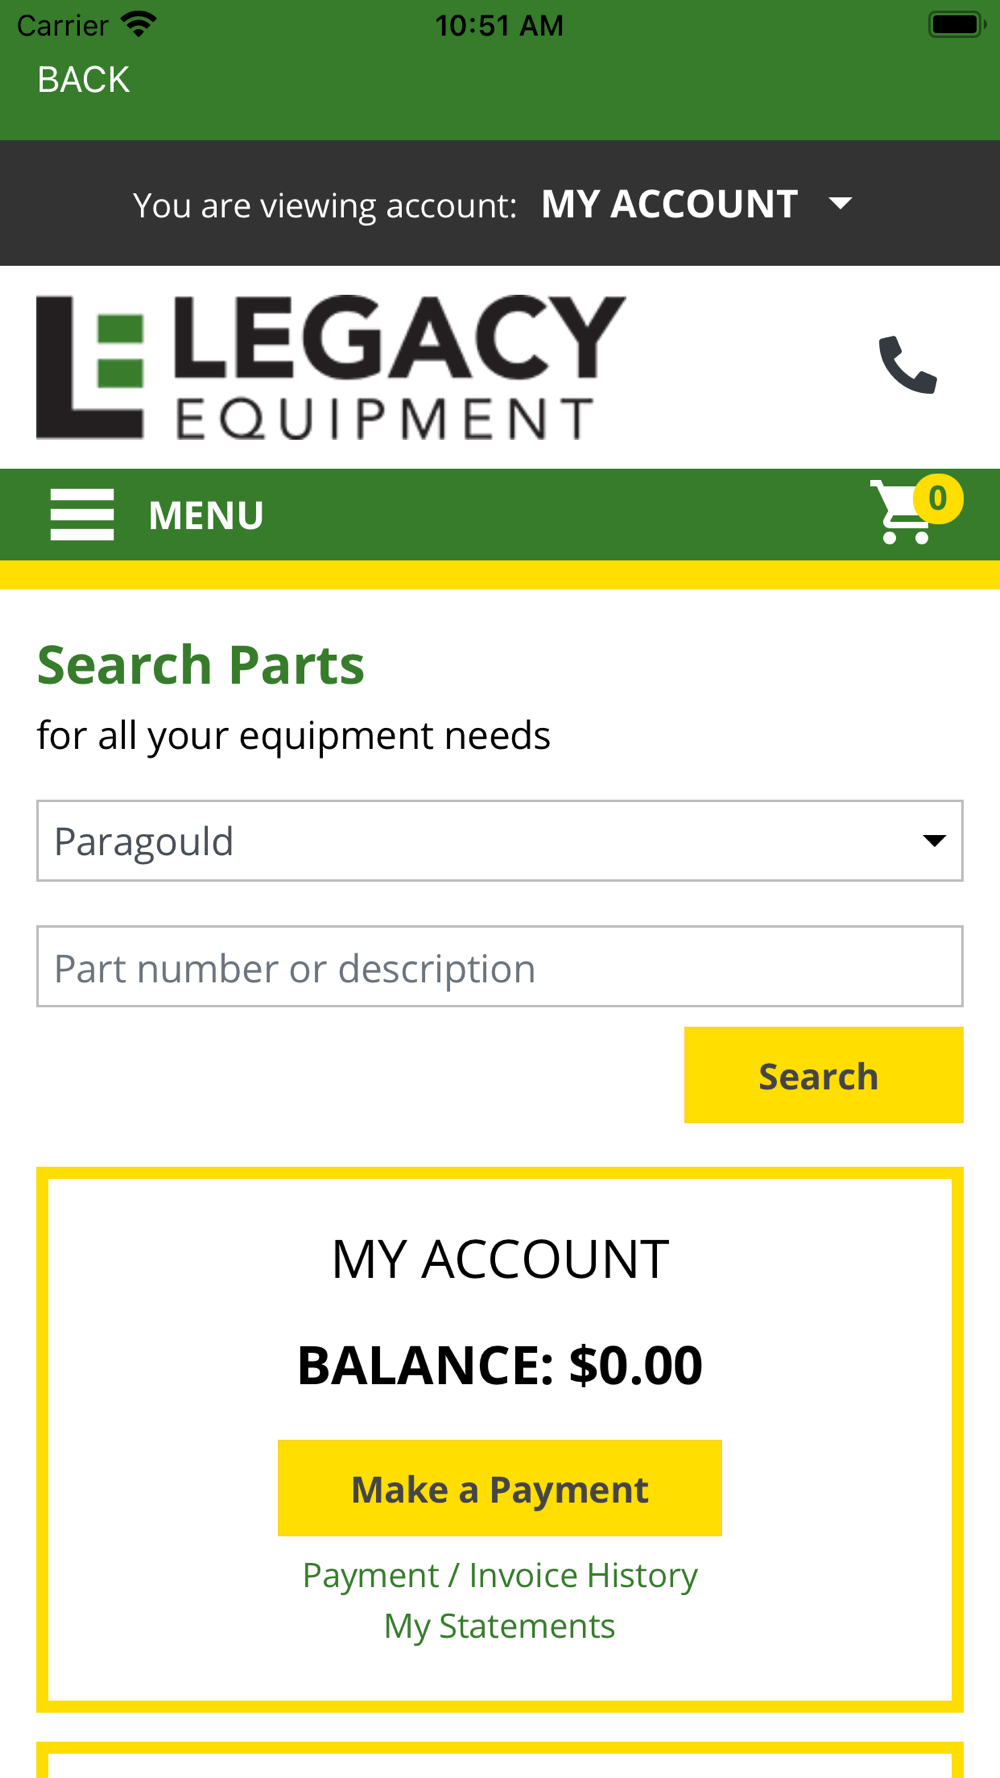
Task: Tap the BALANCE: $0.00 text
Action: [500, 1365]
